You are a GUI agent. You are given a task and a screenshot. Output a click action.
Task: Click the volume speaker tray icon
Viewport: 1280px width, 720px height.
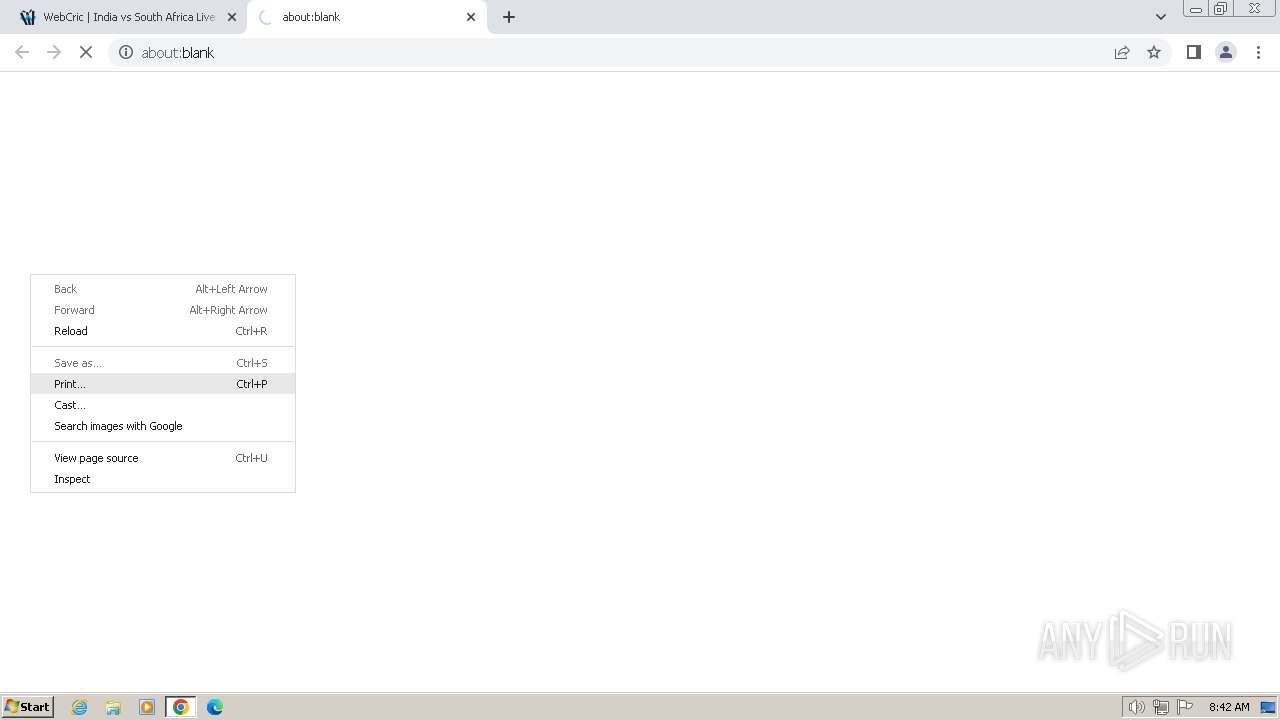1136,707
